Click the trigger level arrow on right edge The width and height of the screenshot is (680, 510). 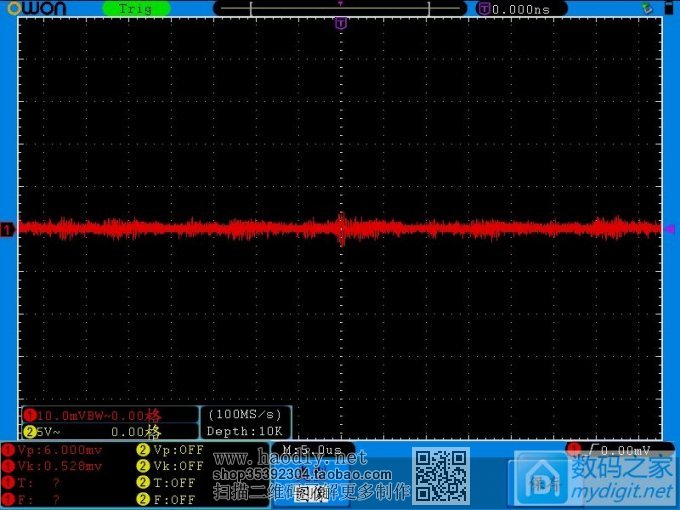pyautogui.click(x=668, y=228)
